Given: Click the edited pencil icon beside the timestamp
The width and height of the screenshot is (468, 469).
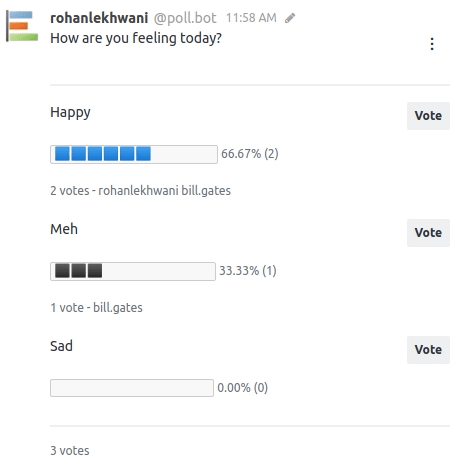Looking at the screenshot, I should click(290, 18).
